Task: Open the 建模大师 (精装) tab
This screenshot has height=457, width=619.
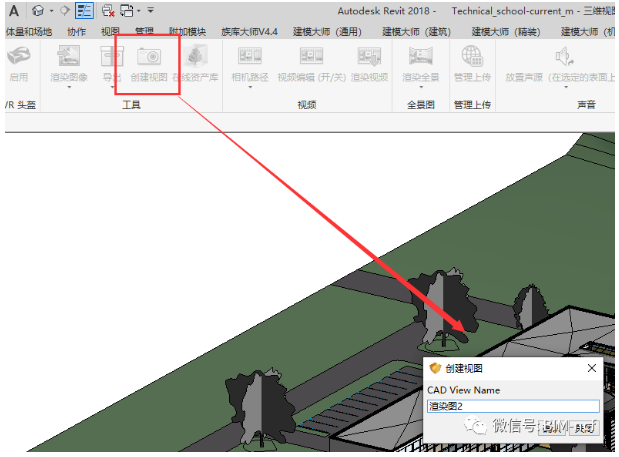Action: coord(506,32)
